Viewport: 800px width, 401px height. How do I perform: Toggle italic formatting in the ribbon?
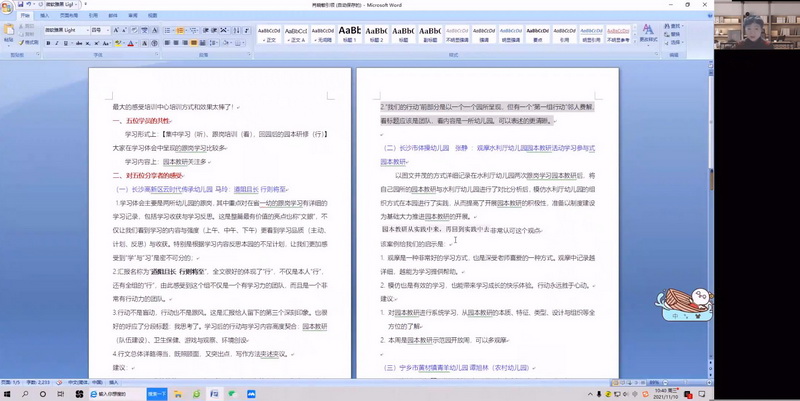[x=57, y=43]
